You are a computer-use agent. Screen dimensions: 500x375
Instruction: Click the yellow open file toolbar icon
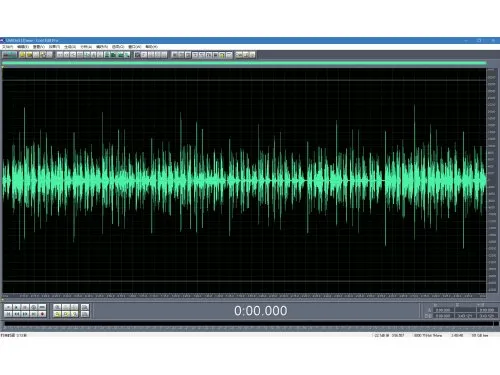(22, 55)
